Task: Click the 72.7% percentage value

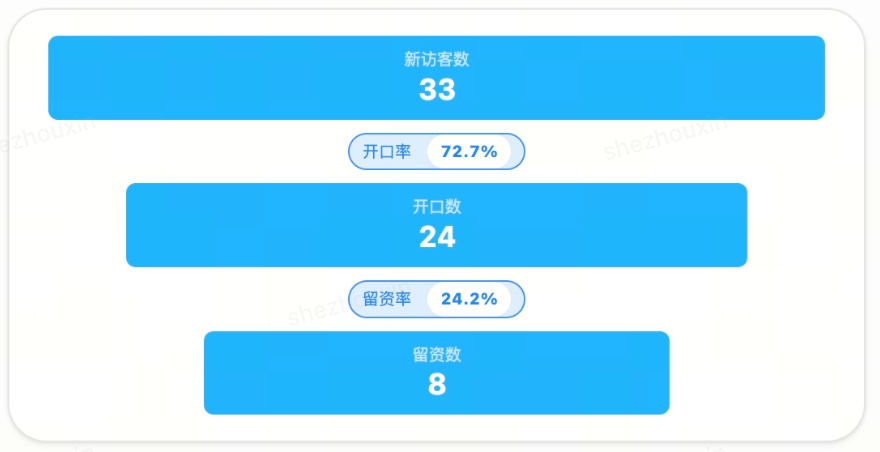Action: [469, 152]
